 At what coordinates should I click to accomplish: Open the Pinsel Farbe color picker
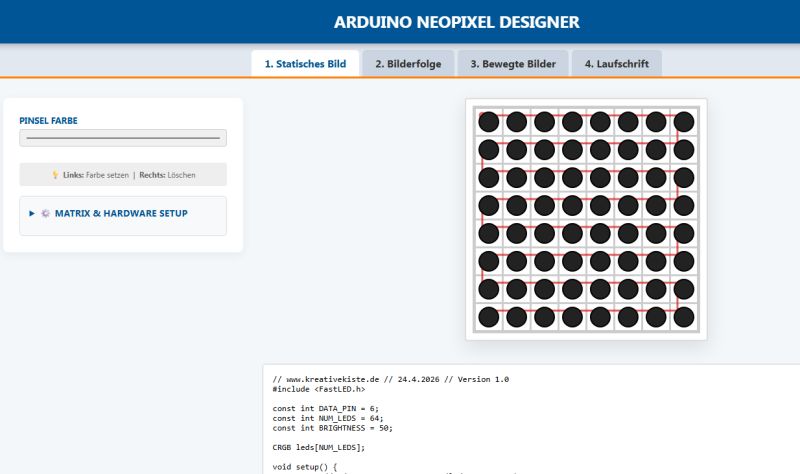pos(123,138)
